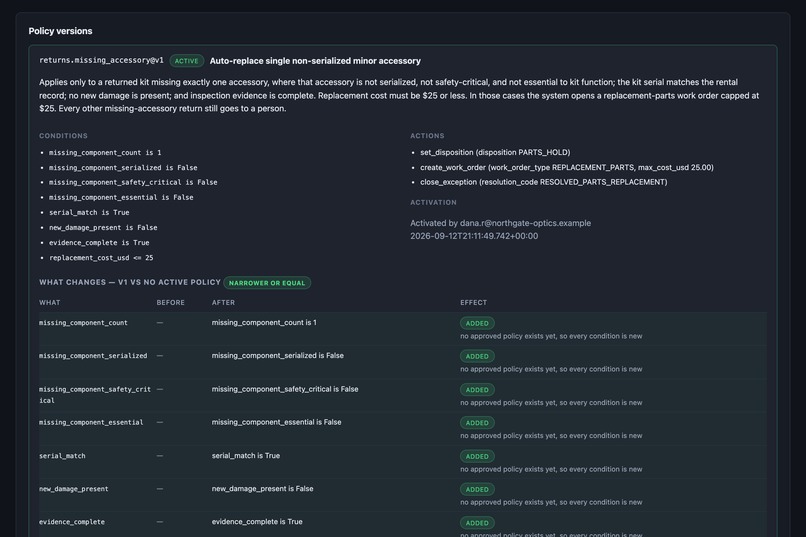Screen dimensions: 806x537
Task: Click serial_match in the WHAT column
Action: pos(62,456)
